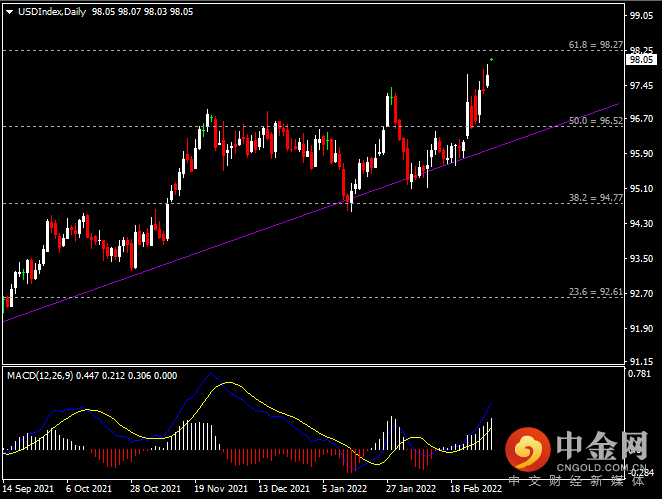Click the 28 Oct 2021 date label

155,488
